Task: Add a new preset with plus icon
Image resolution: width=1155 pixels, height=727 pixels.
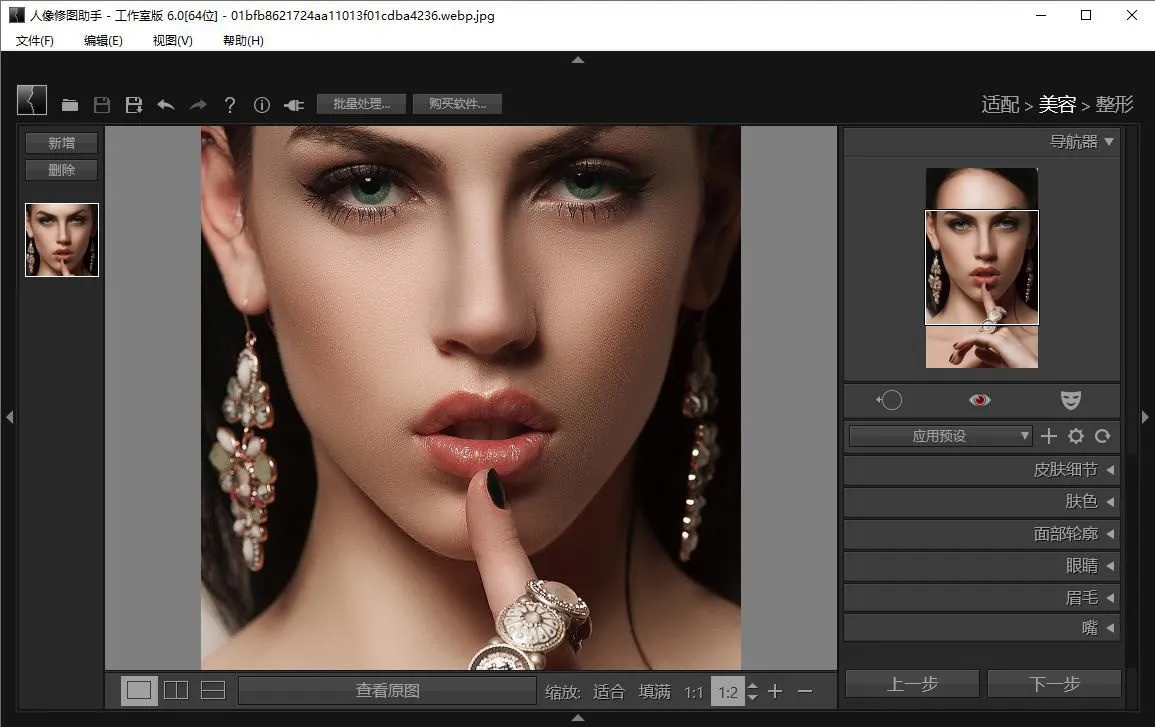Action: 1049,436
